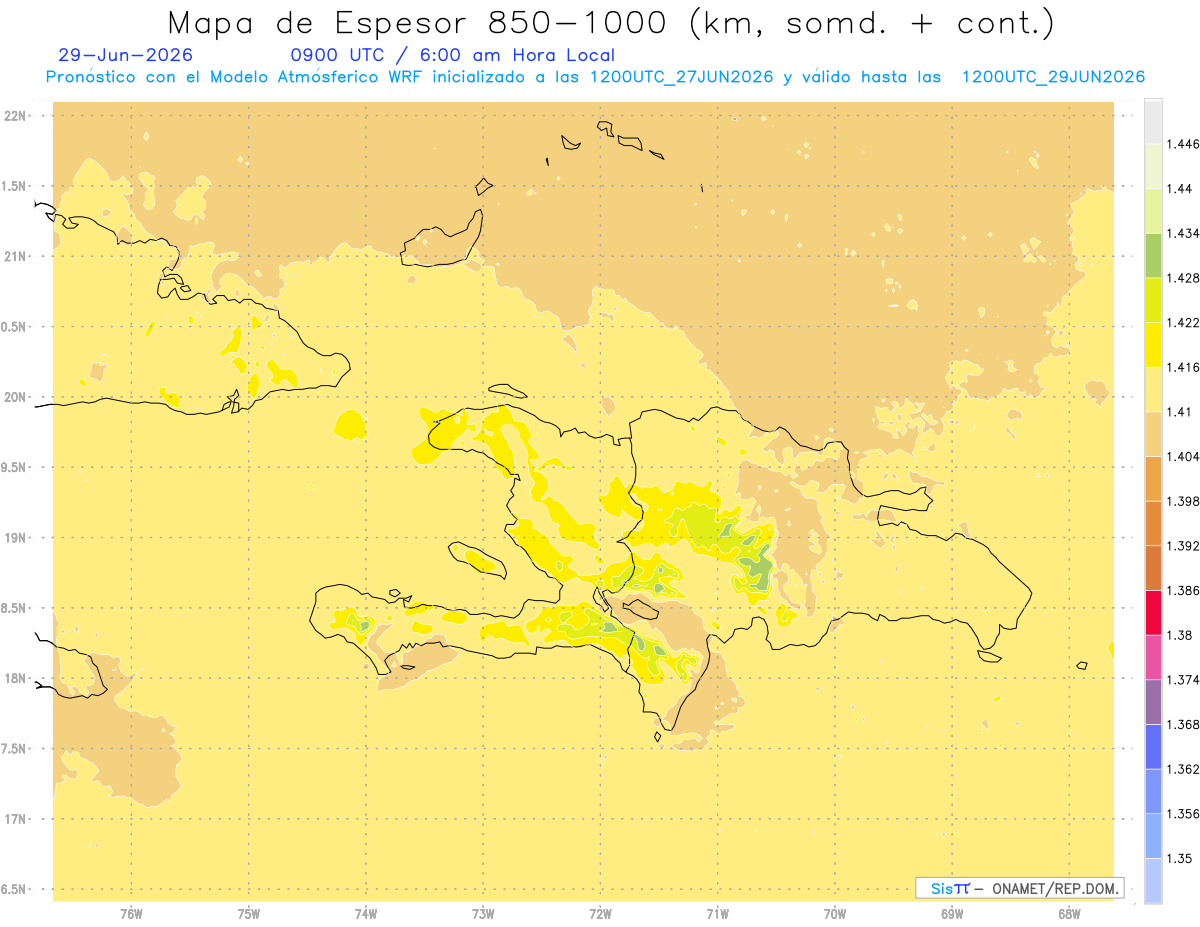Viewport: 1200px width, 927px height.
Task: Click the '71W' longitude label
Action: pyautogui.click(x=718, y=914)
